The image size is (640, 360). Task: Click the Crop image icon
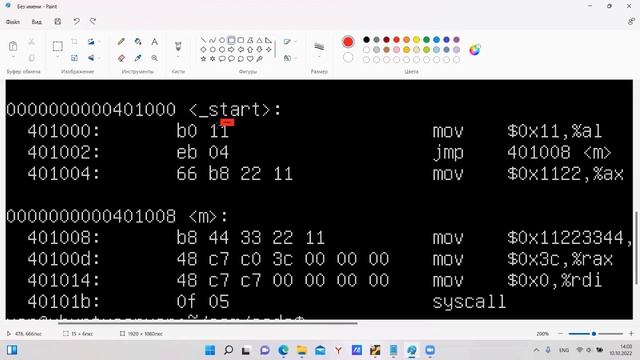(74, 42)
